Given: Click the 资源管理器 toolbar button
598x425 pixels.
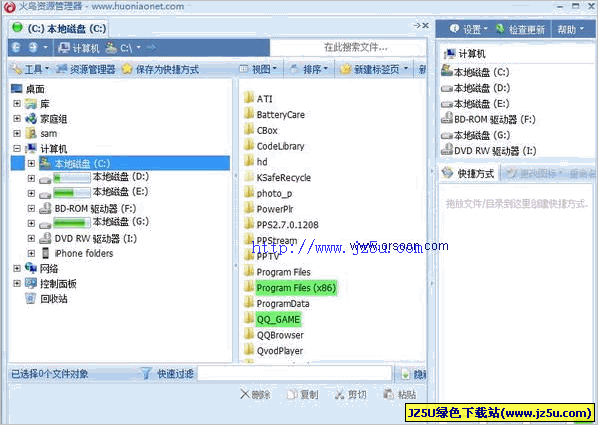Looking at the screenshot, I should pos(86,69).
